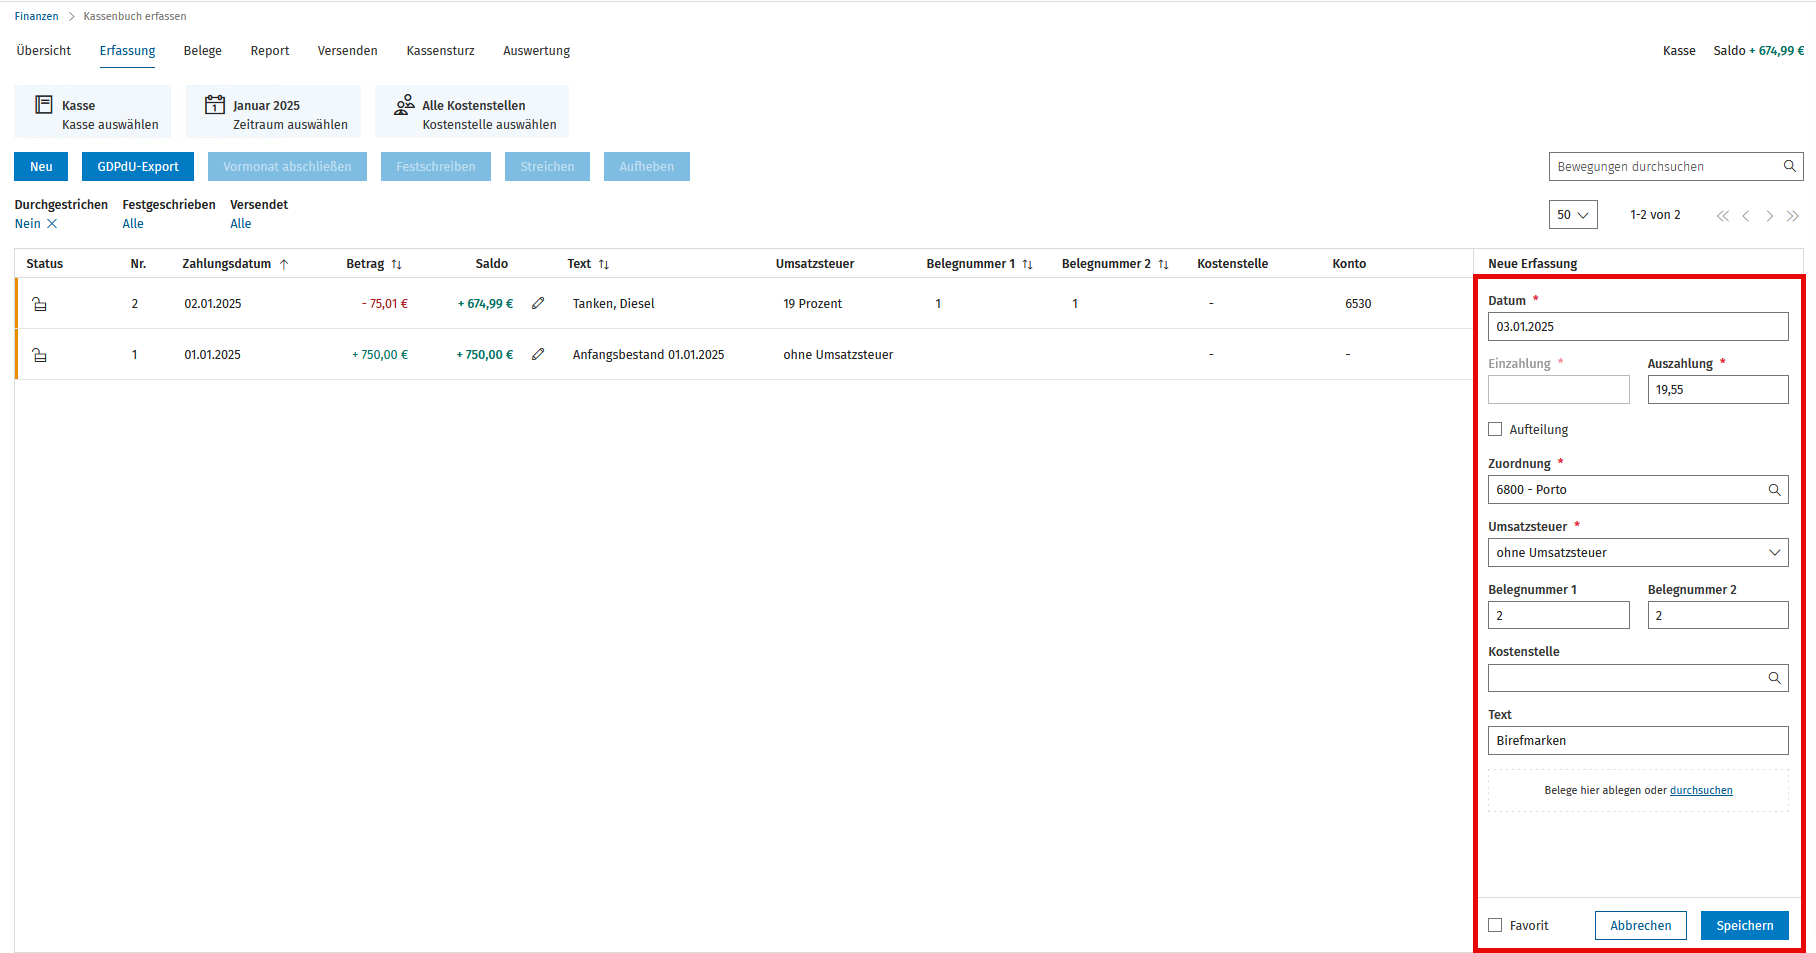Open the Kostenstelle search magnifier
The height and width of the screenshot is (953, 1816).
pos(1774,678)
